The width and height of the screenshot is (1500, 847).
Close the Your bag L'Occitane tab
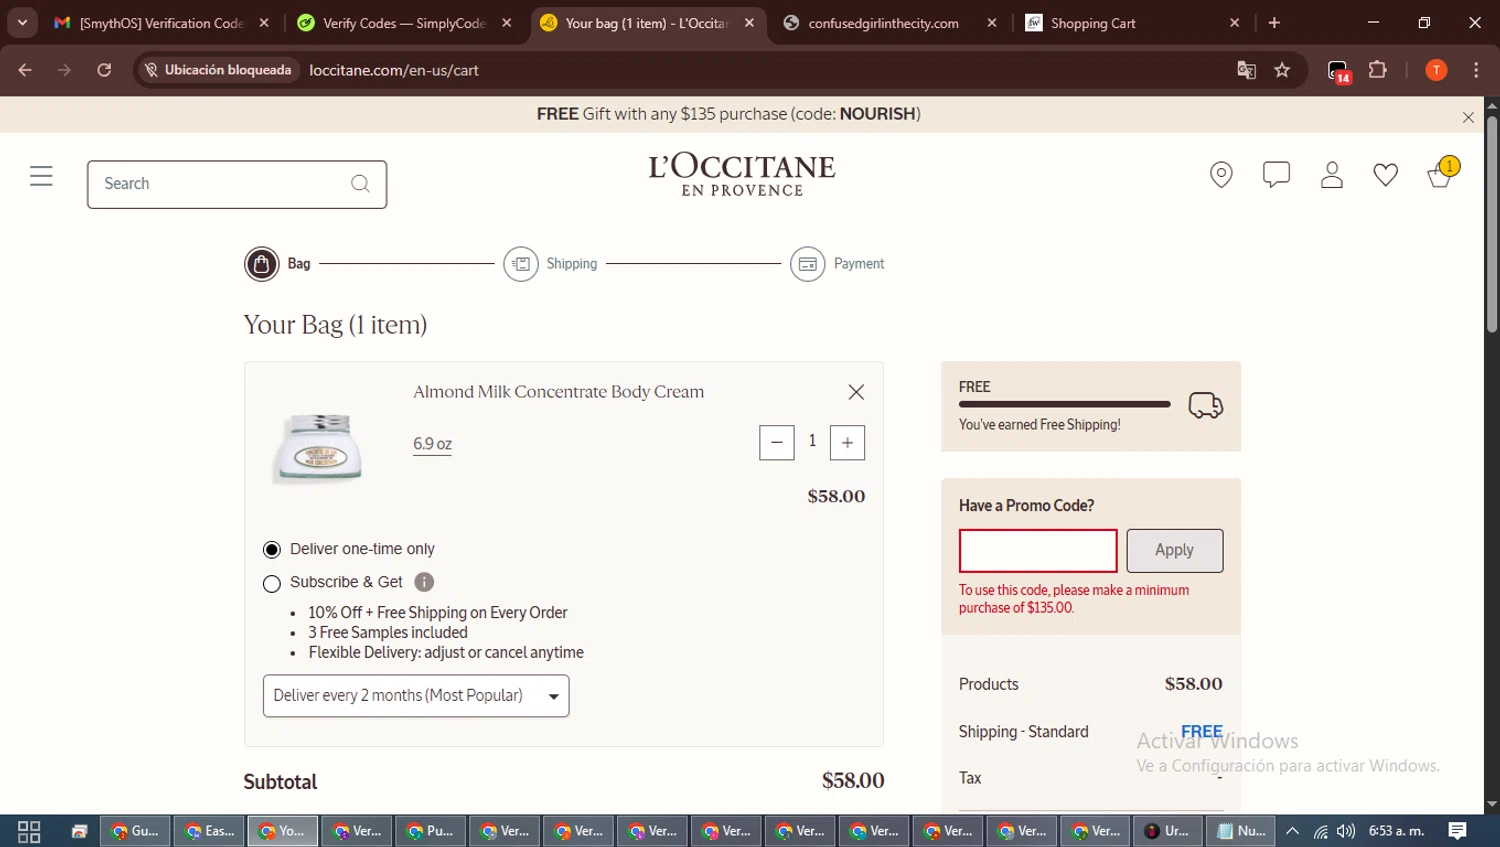point(749,23)
